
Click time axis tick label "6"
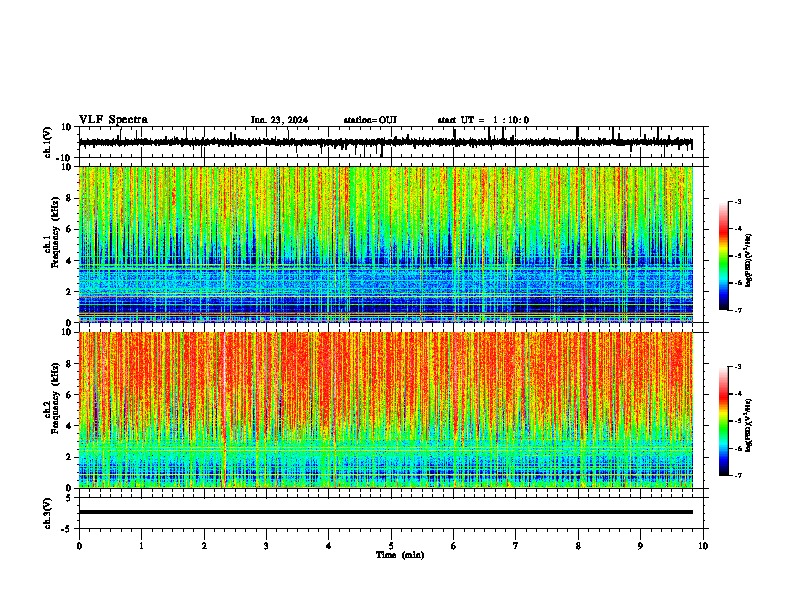click(454, 546)
